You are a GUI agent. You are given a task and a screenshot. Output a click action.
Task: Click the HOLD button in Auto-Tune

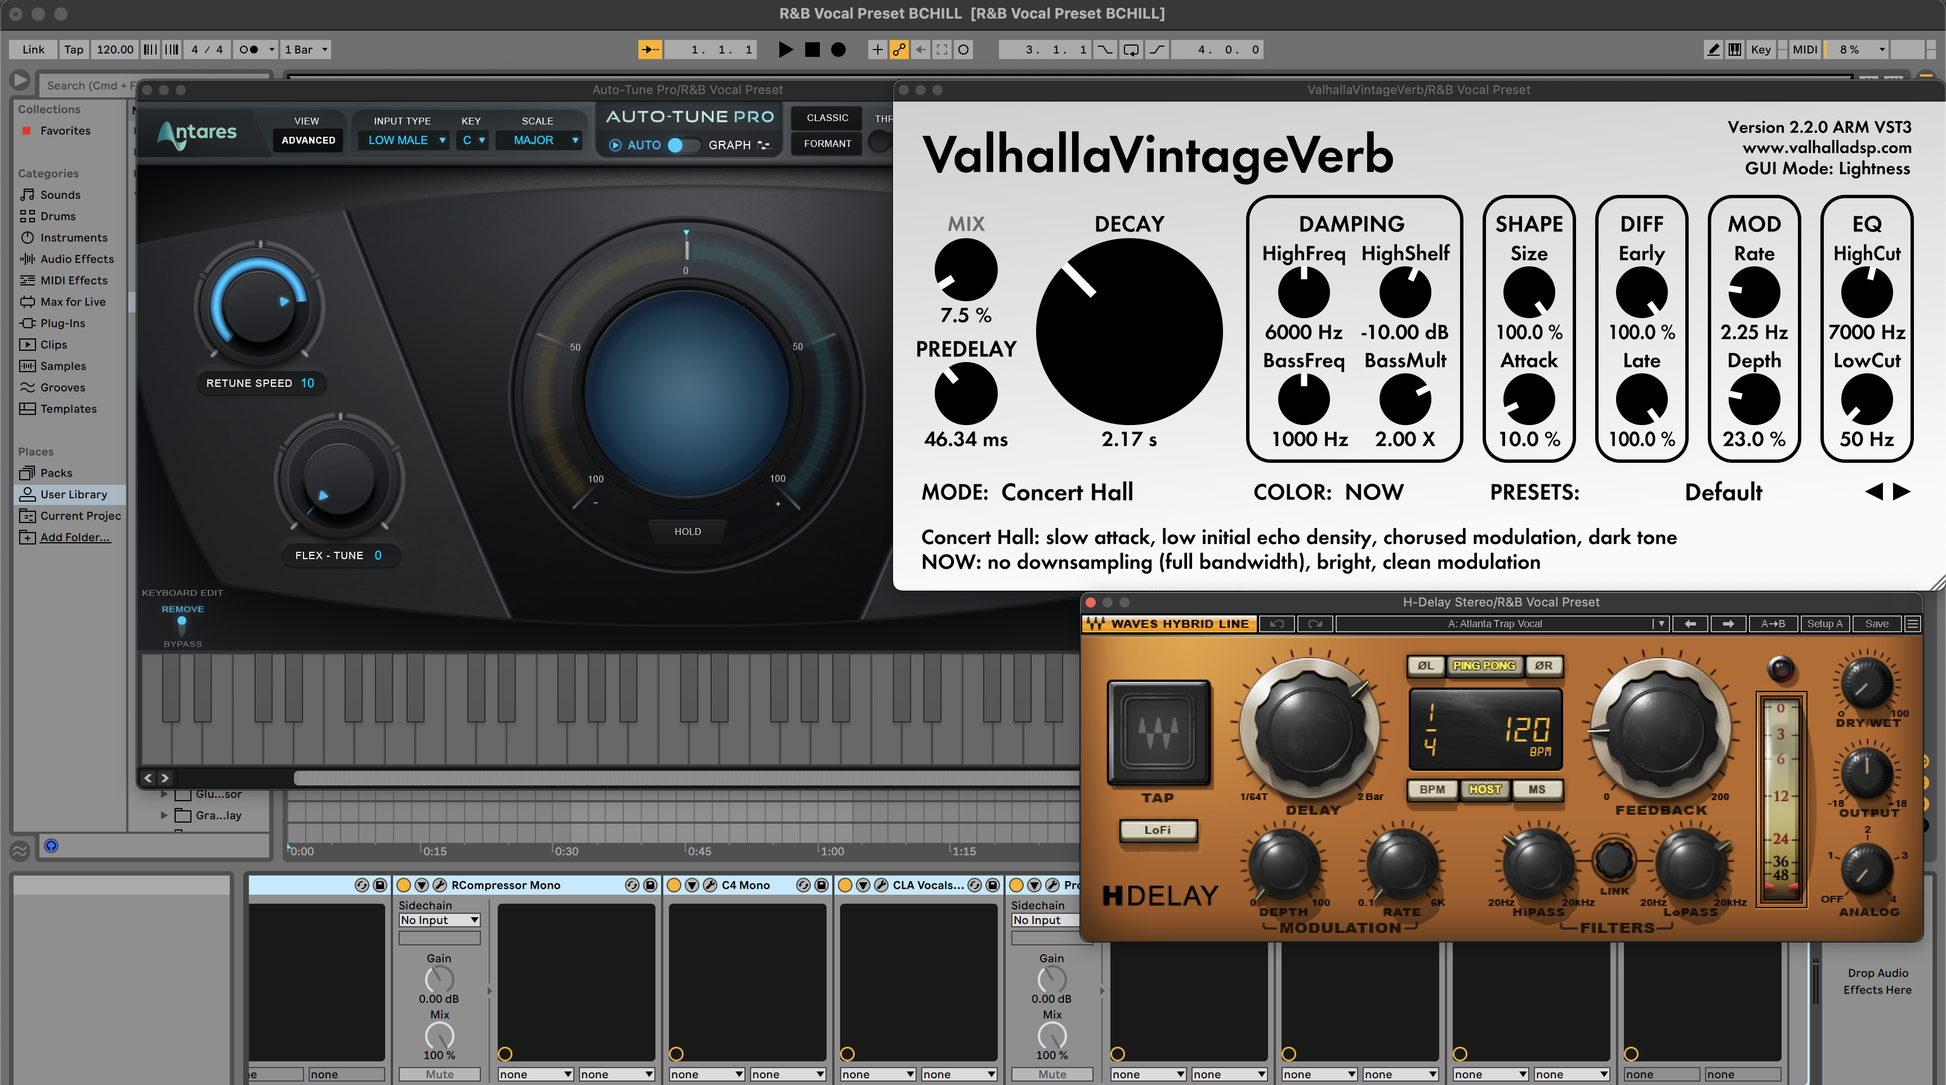[x=687, y=532]
